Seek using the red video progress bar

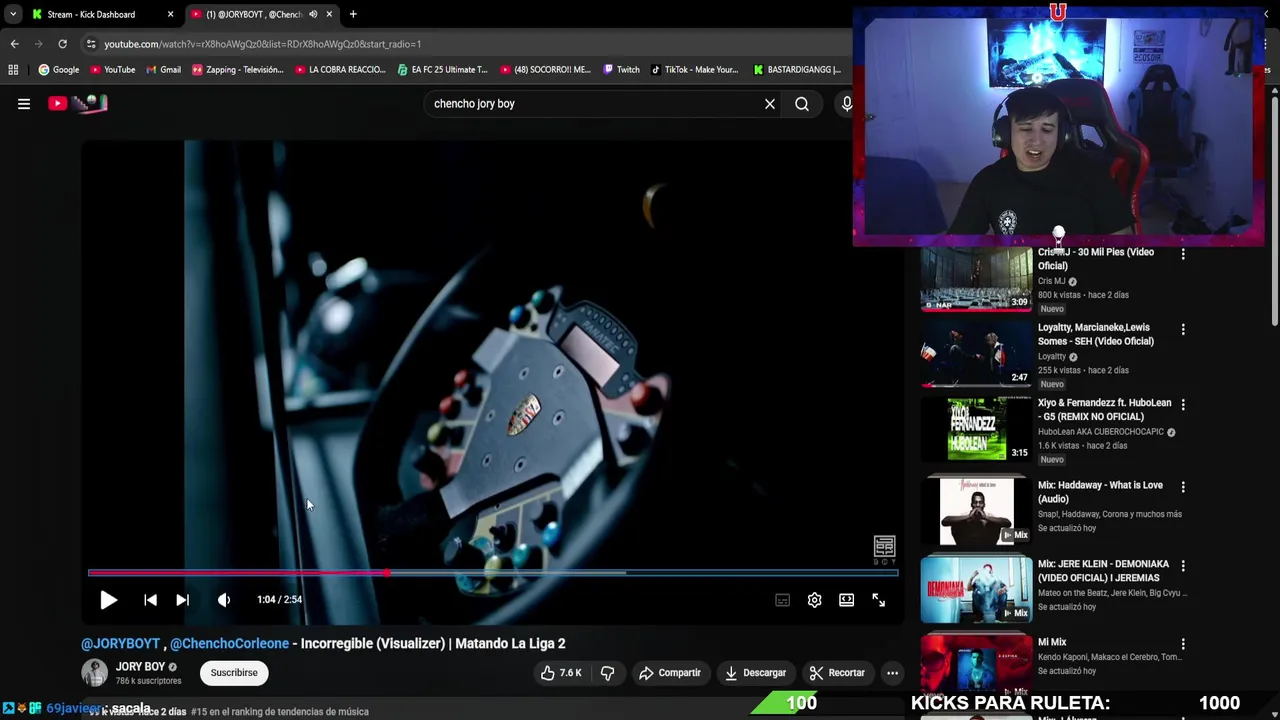click(x=493, y=573)
